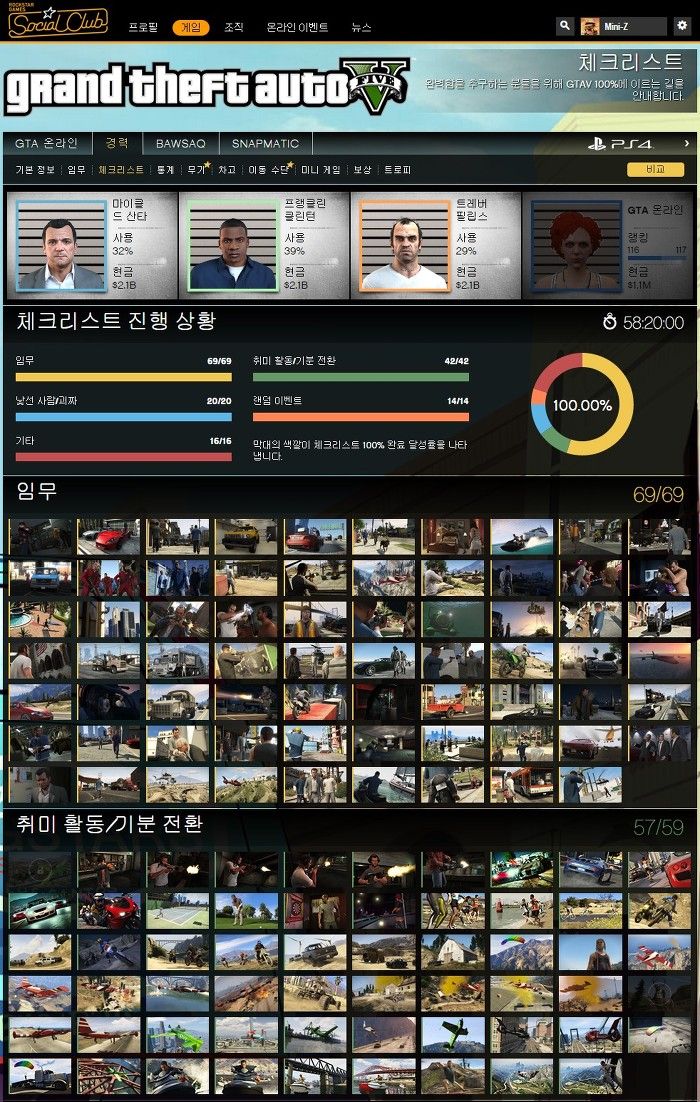Image resolution: width=700 pixels, height=1102 pixels.
Task: Open the golf course activity thumbnail
Action: pos(246,911)
